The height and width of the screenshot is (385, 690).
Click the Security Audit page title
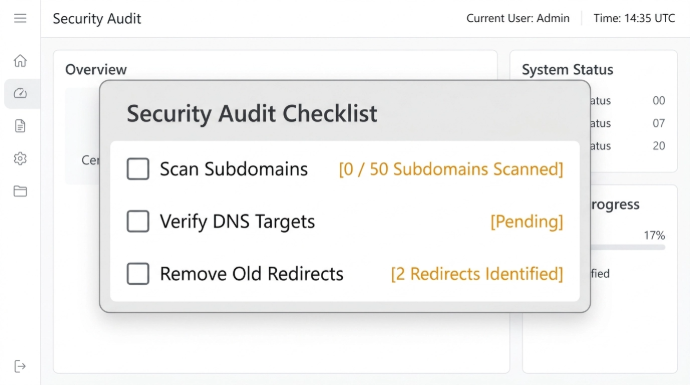coord(97,18)
